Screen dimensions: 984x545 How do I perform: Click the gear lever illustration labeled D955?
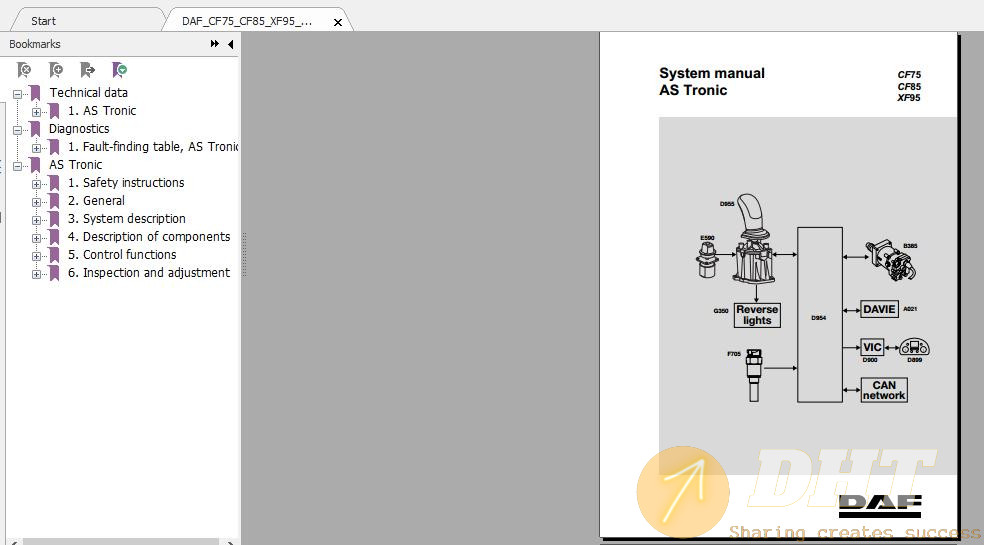tap(754, 239)
